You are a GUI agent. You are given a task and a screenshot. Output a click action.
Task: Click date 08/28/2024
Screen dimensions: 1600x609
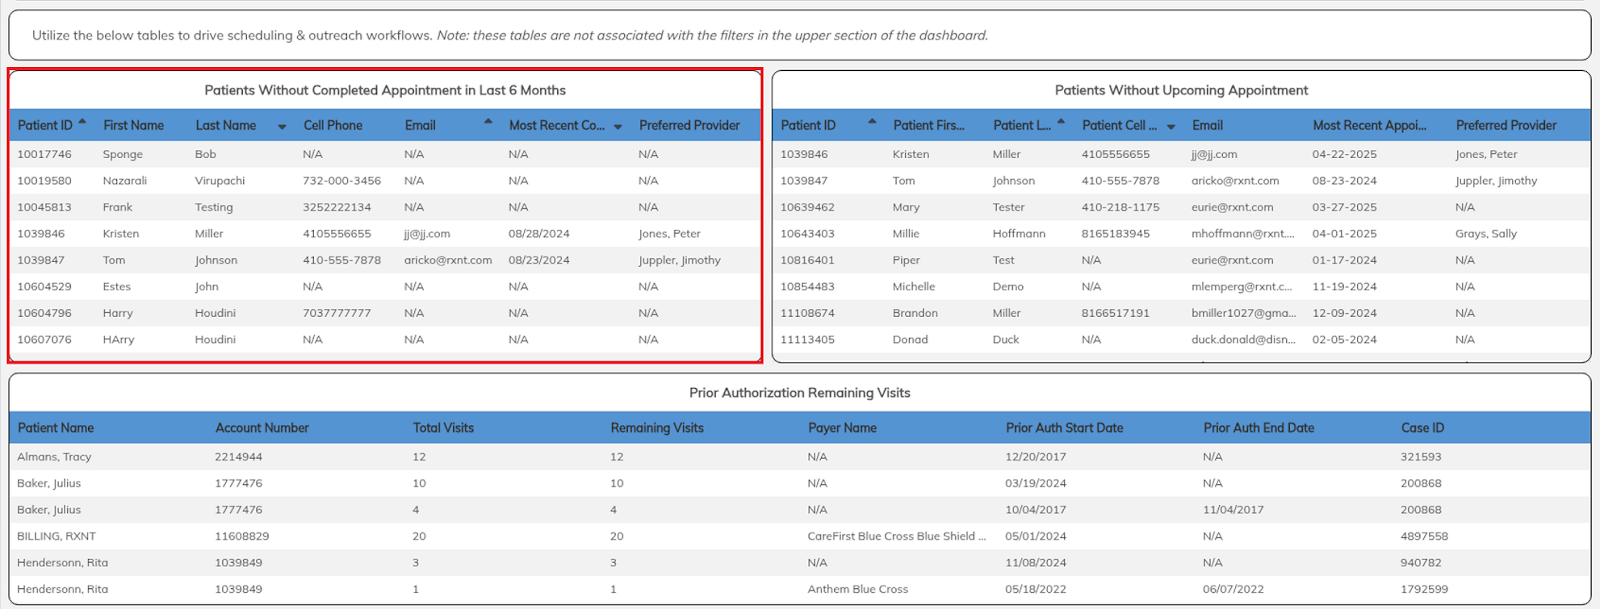point(539,234)
